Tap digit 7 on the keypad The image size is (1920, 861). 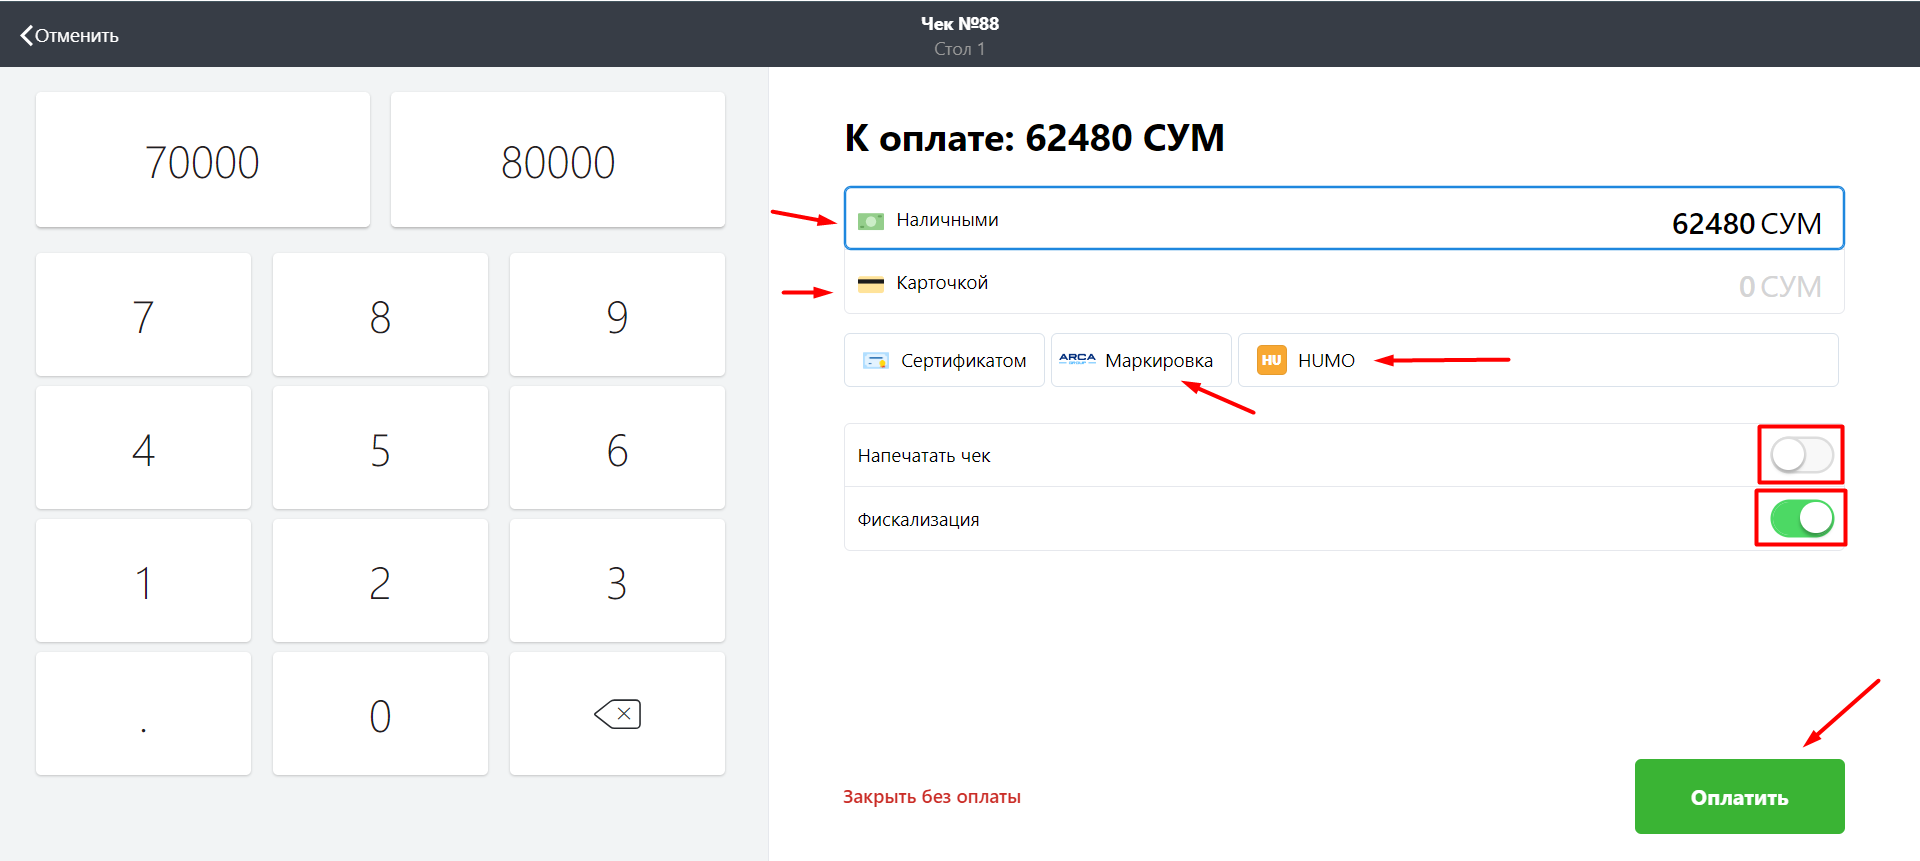(x=143, y=315)
